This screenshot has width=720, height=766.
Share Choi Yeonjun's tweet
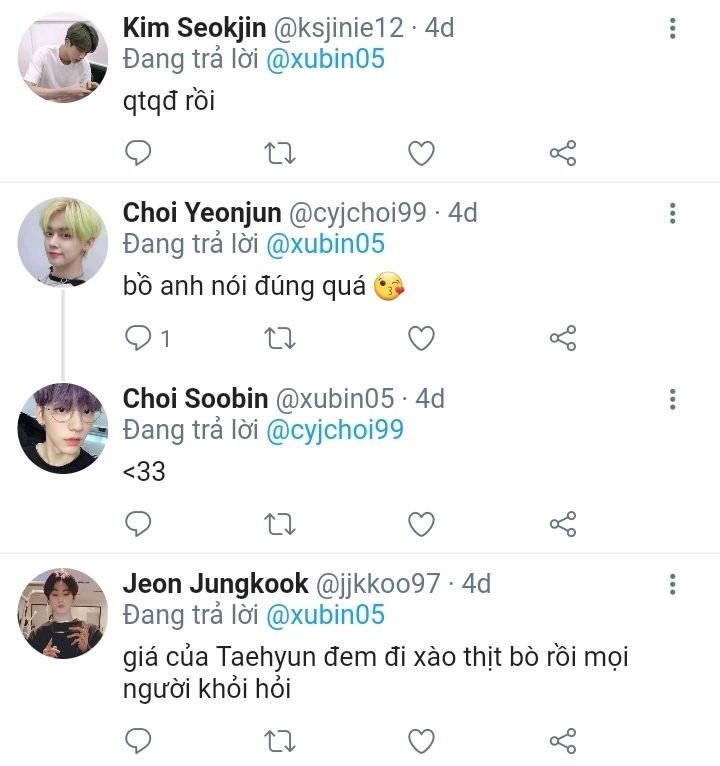click(563, 338)
